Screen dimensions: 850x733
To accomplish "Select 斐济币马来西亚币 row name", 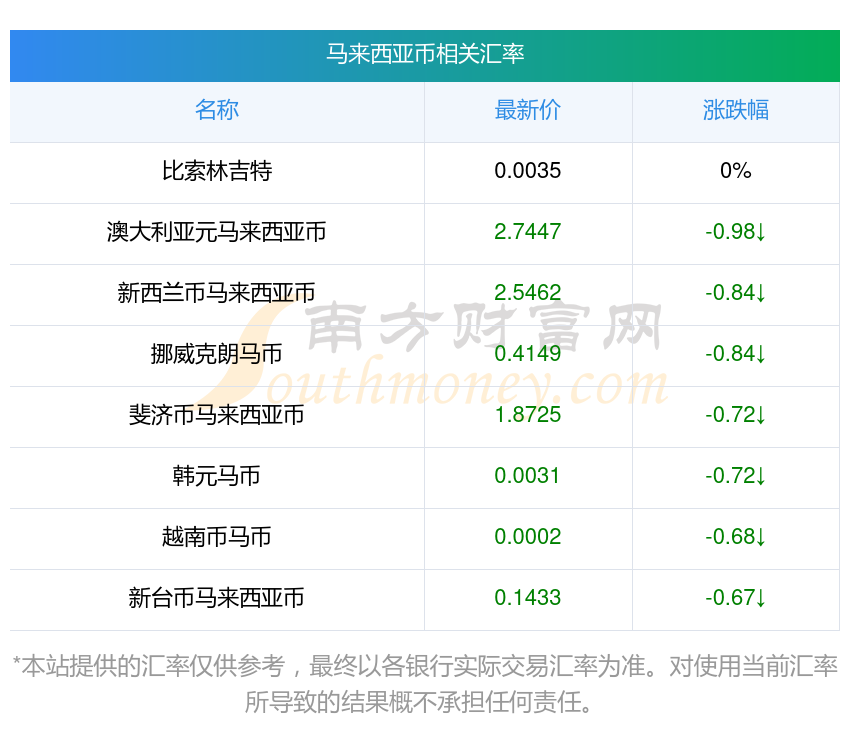I will [x=217, y=415].
